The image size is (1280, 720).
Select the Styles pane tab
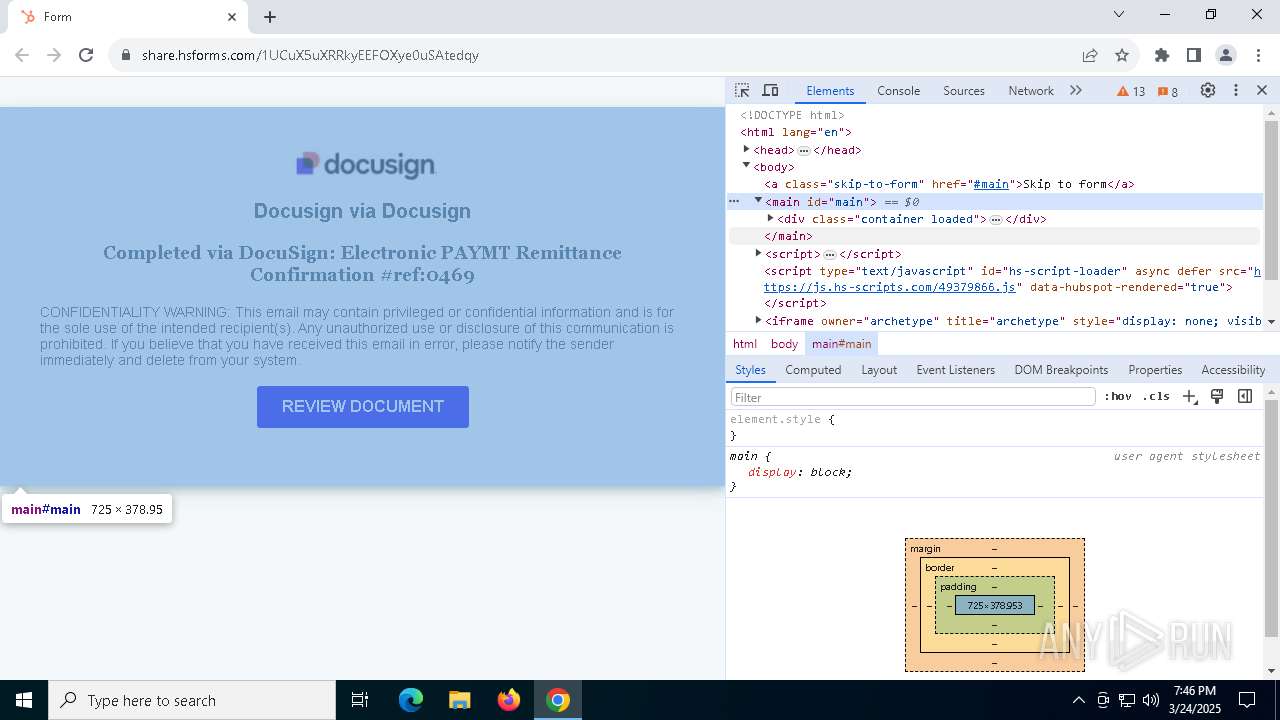[750, 369]
